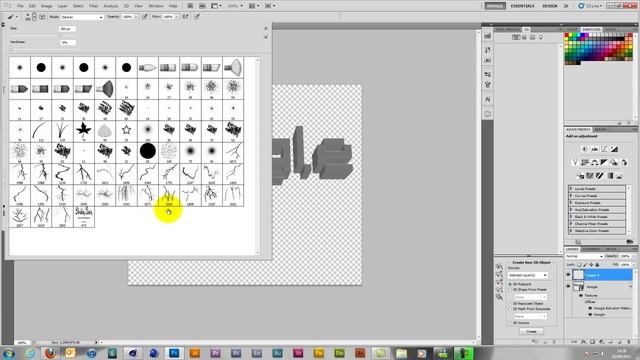Toggle tablet pressure for opacity icon
This screenshot has height=360, width=640.
click(x=145, y=17)
